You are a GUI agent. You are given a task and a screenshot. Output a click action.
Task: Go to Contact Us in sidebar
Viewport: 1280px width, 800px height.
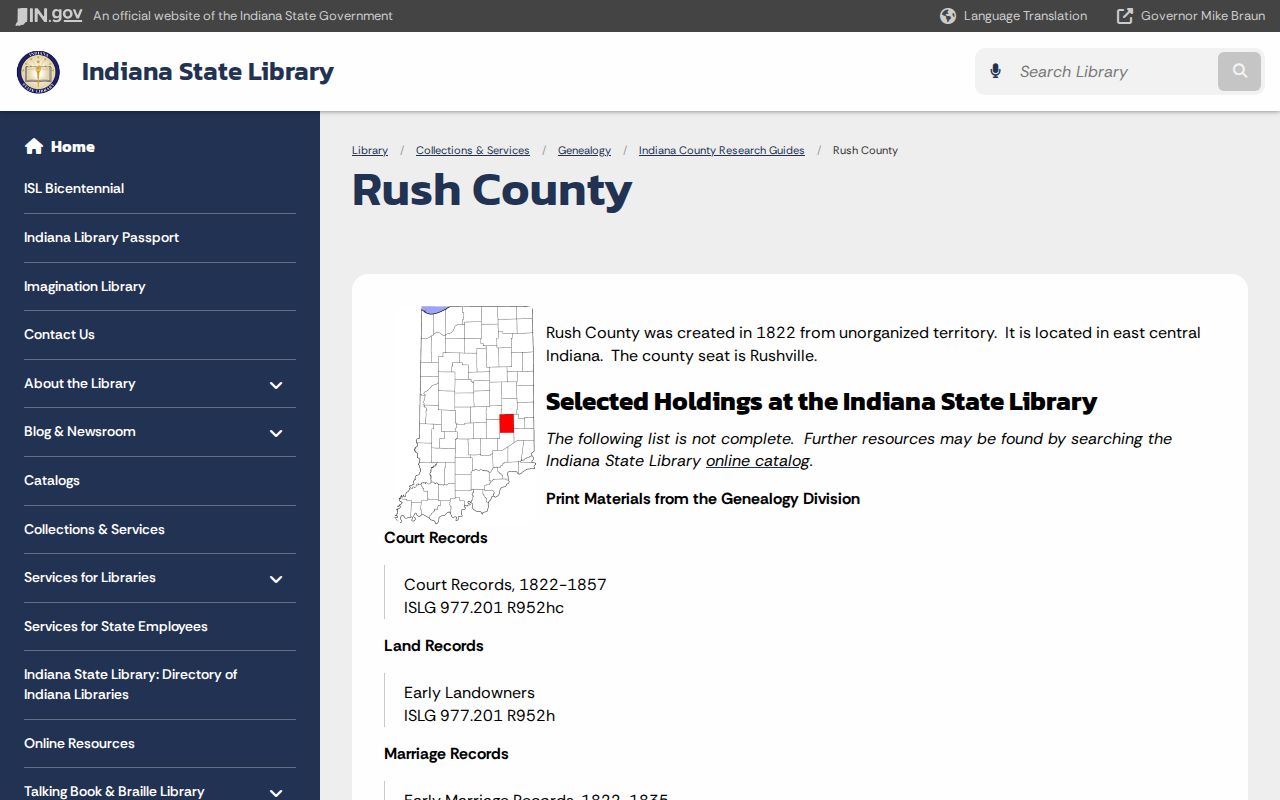tap(59, 334)
